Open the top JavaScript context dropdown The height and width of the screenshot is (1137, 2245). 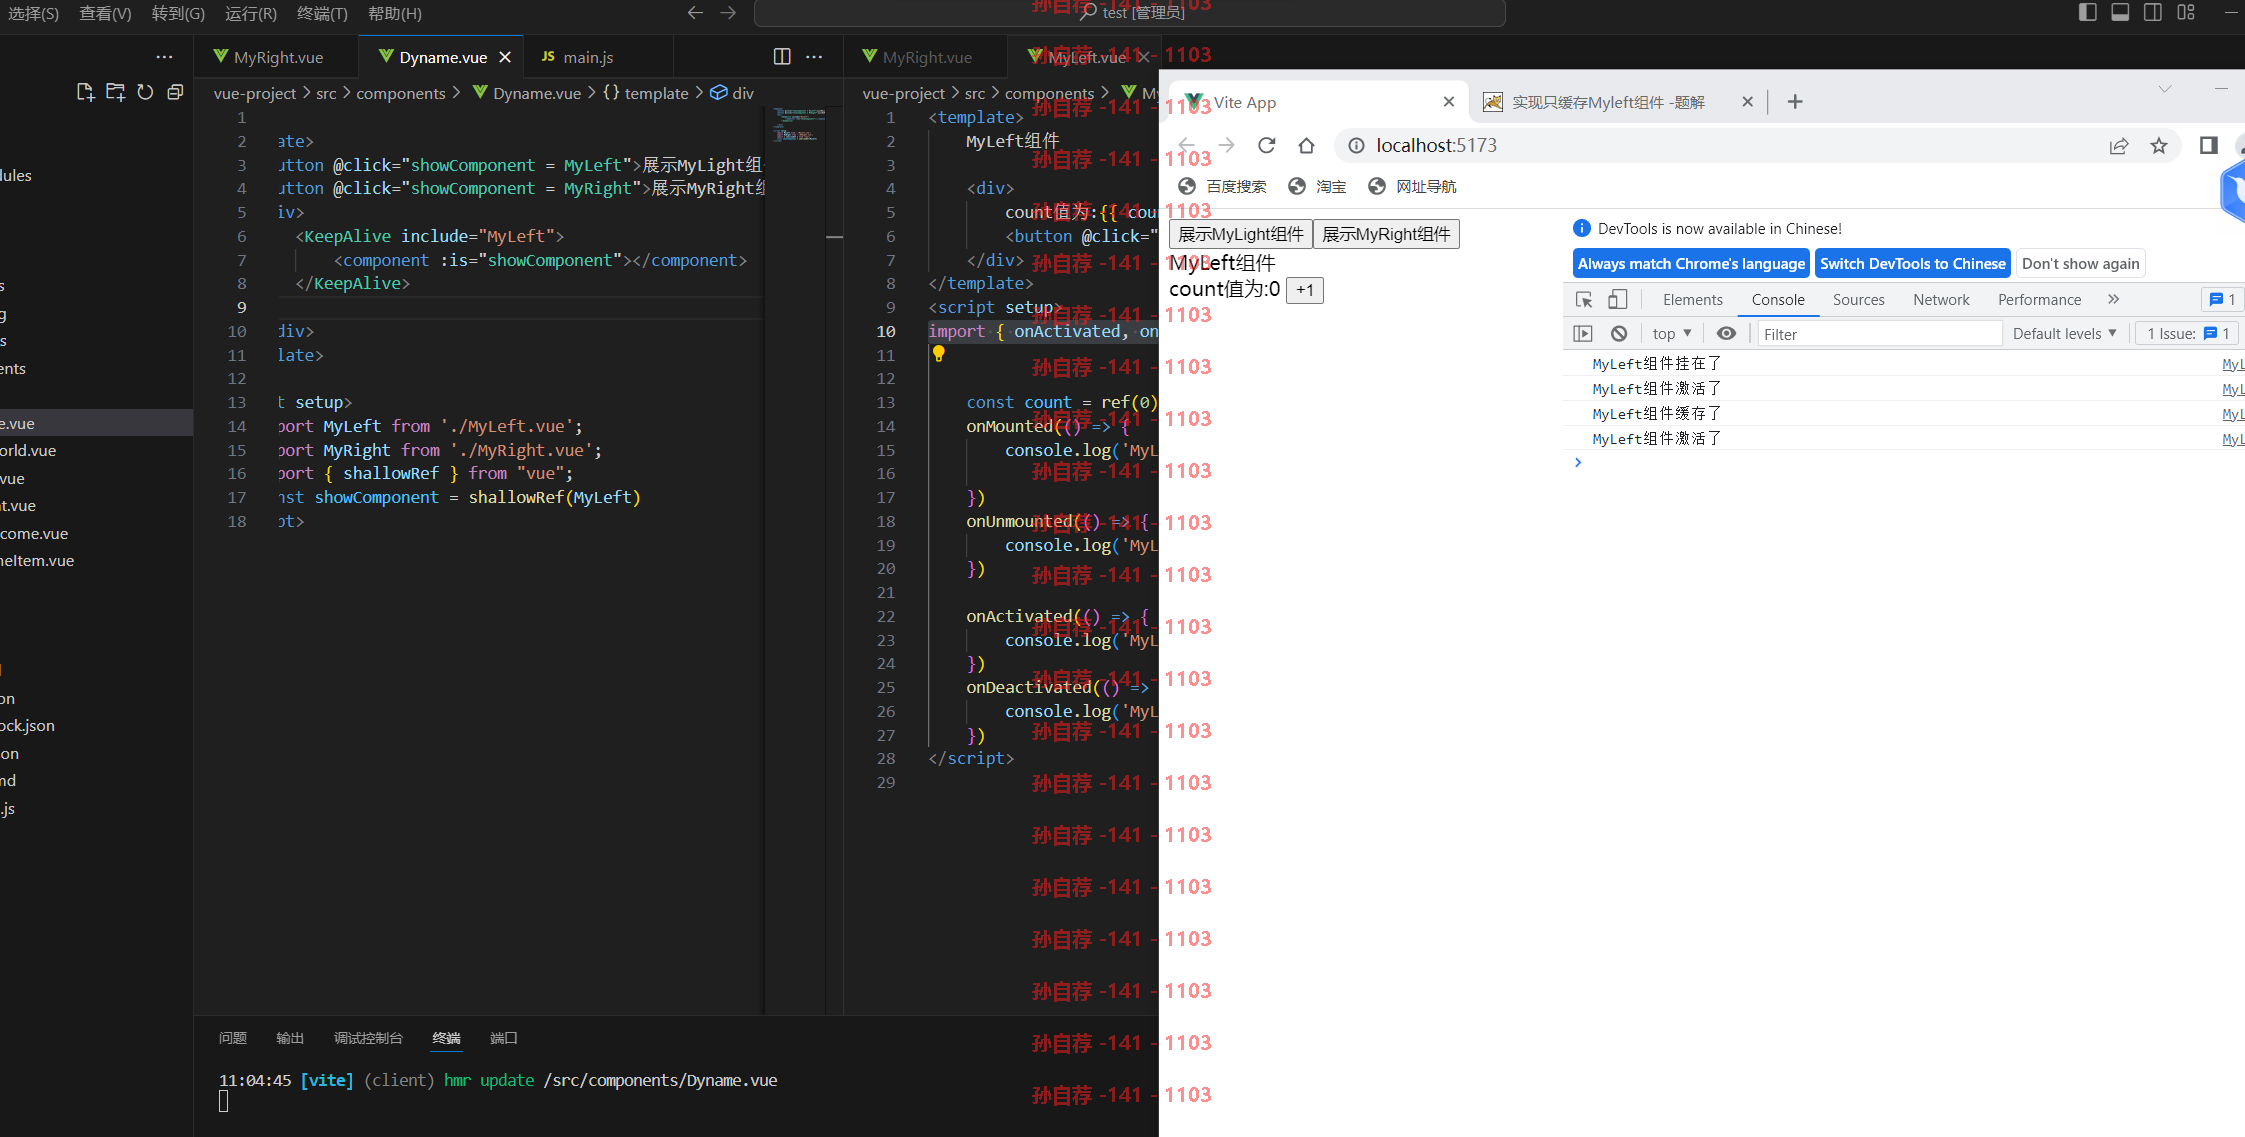1672,334
